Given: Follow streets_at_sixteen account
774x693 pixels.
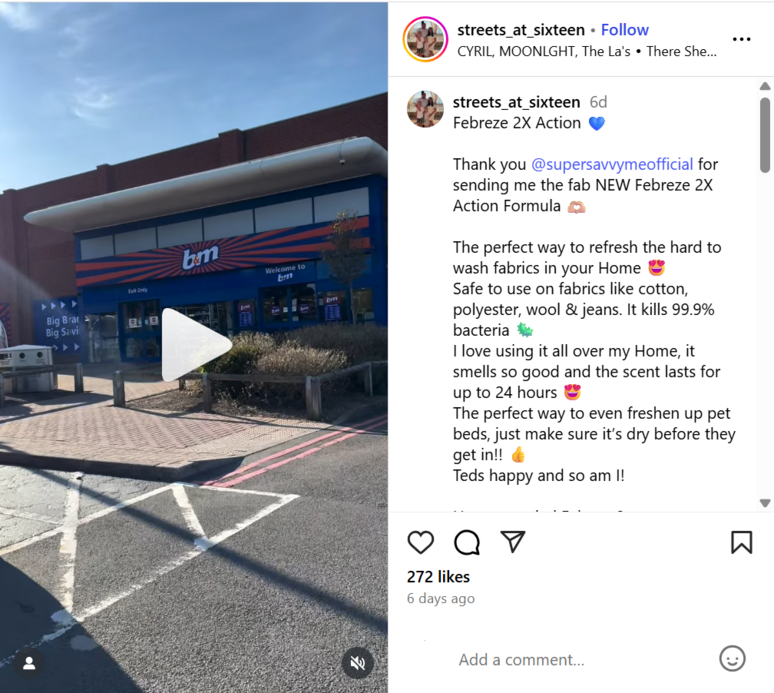Looking at the screenshot, I should click(624, 30).
